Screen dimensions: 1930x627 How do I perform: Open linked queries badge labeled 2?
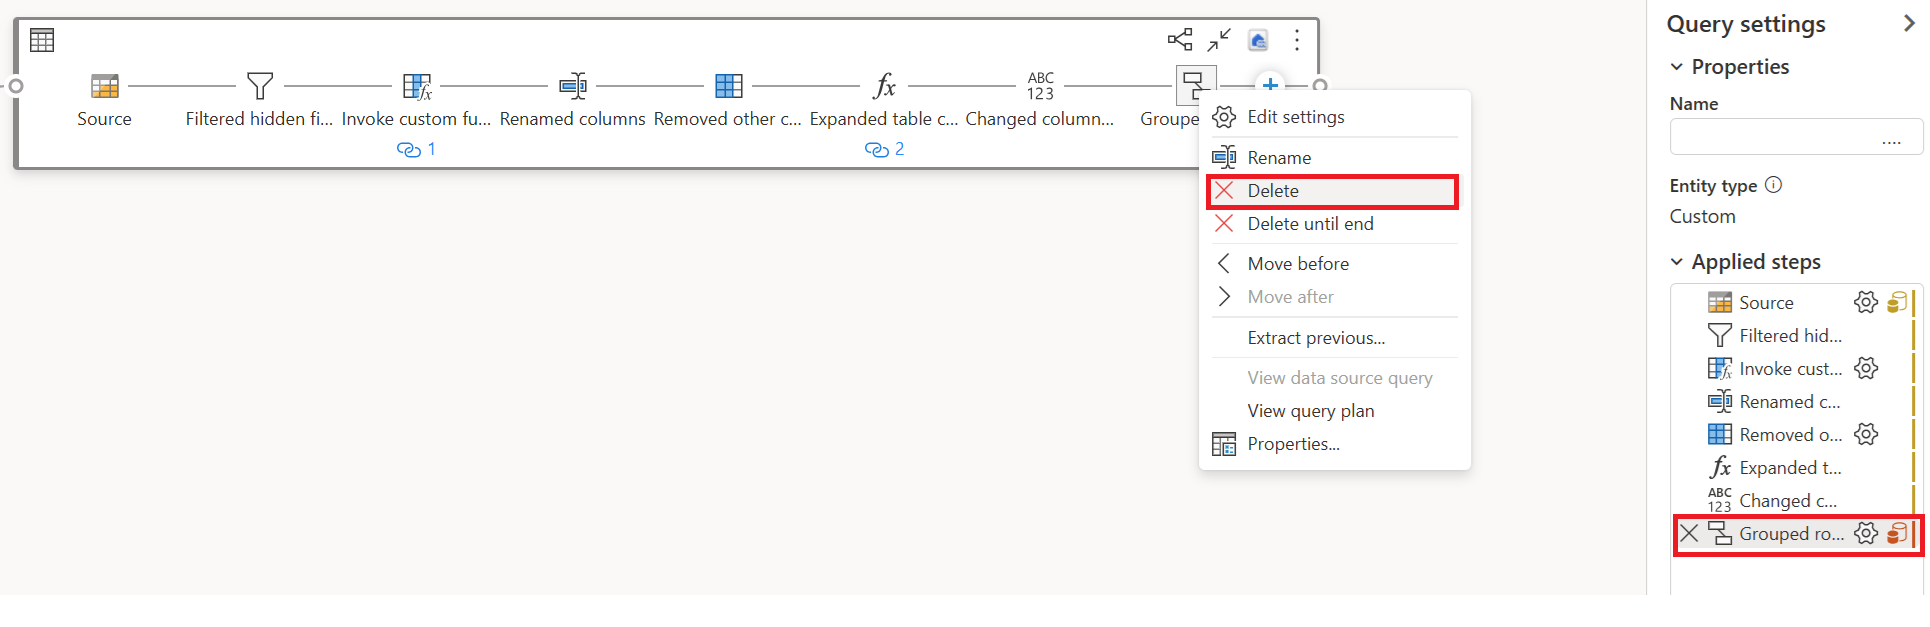[884, 149]
